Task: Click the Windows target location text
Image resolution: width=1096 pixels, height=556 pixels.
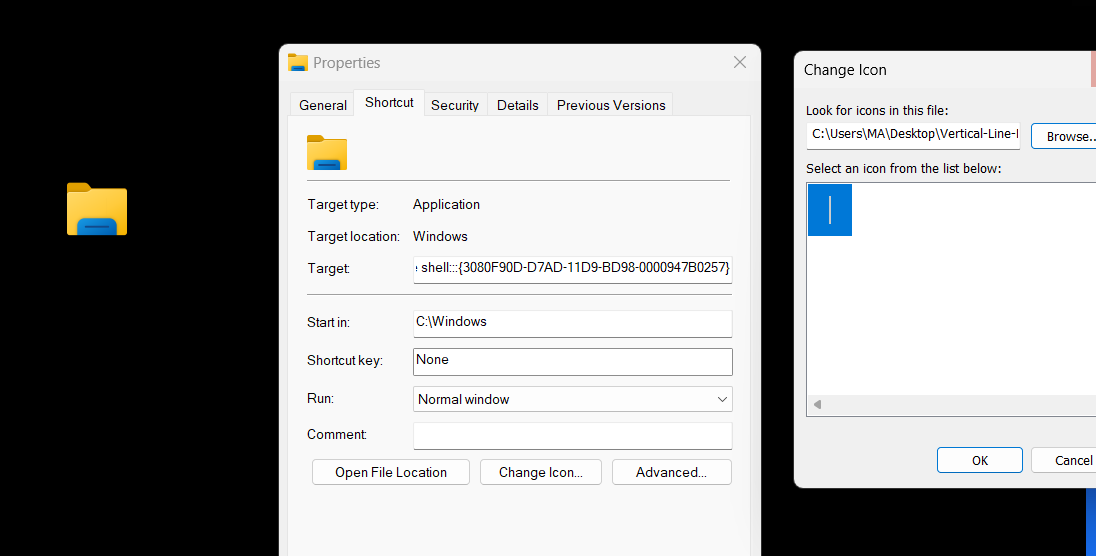Action: (440, 236)
